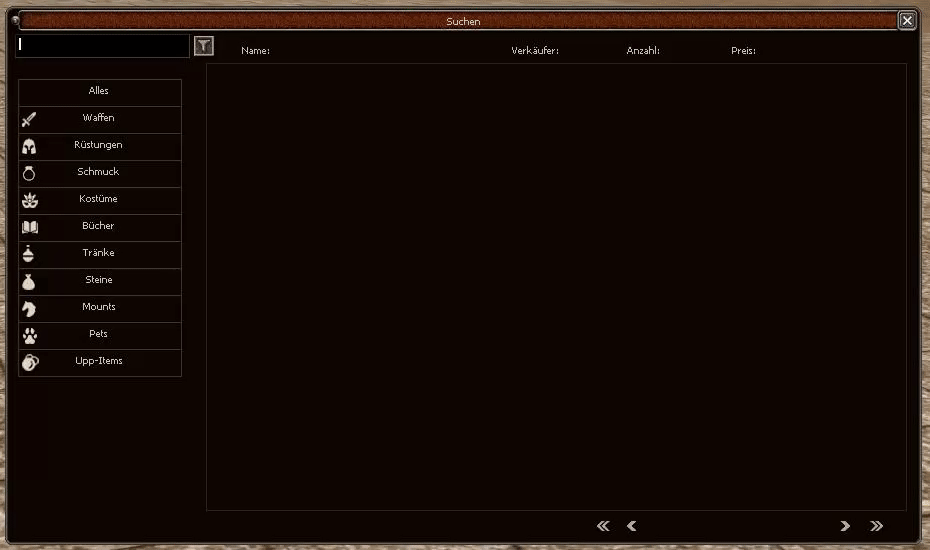Go to the next results page
The width and height of the screenshot is (930, 550).
(x=845, y=526)
